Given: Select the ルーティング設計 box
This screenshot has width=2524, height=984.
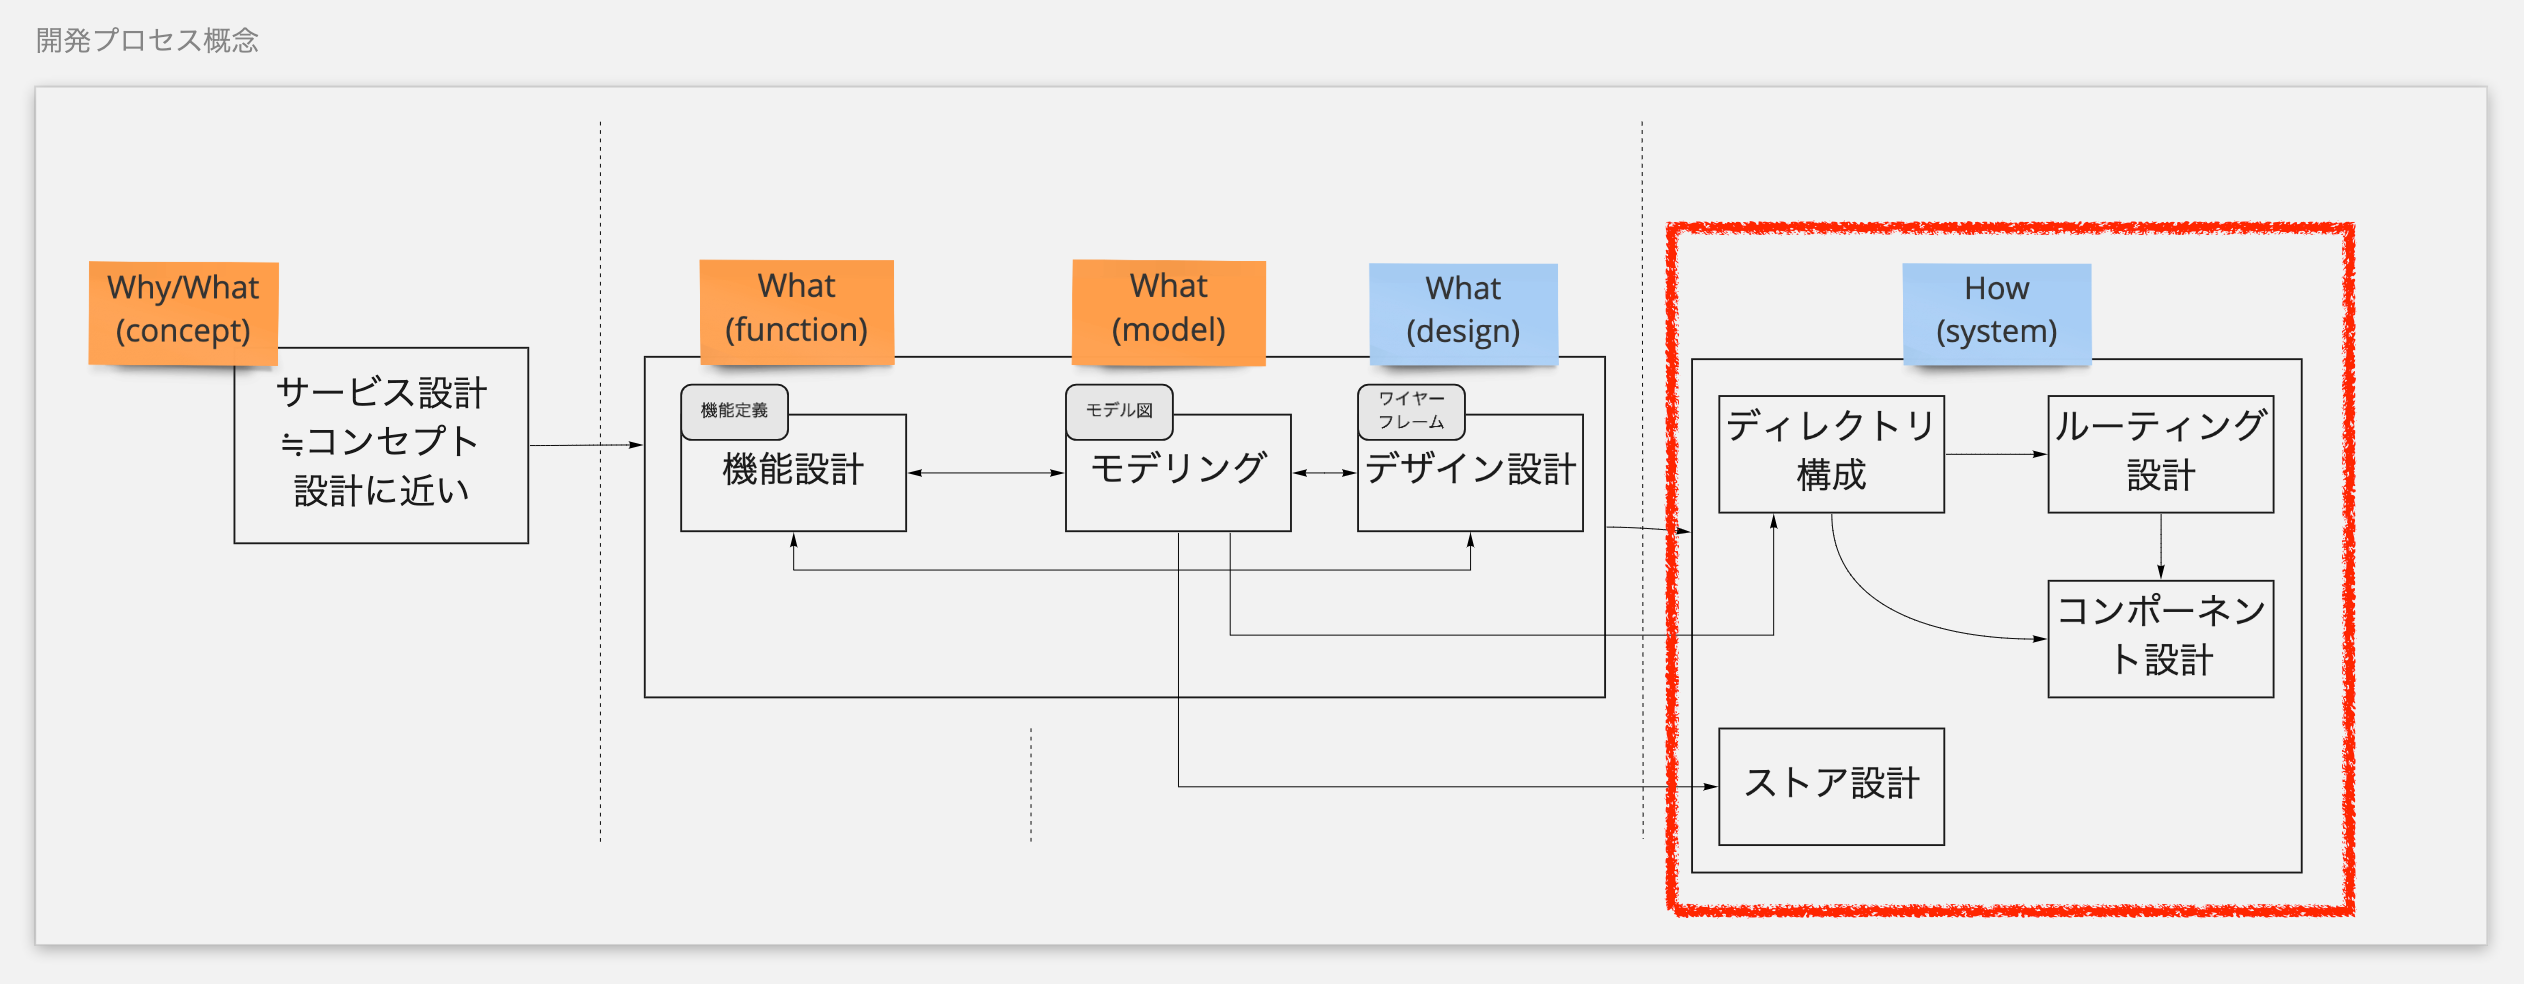Looking at the screenshot, I should coord(2160,453).
